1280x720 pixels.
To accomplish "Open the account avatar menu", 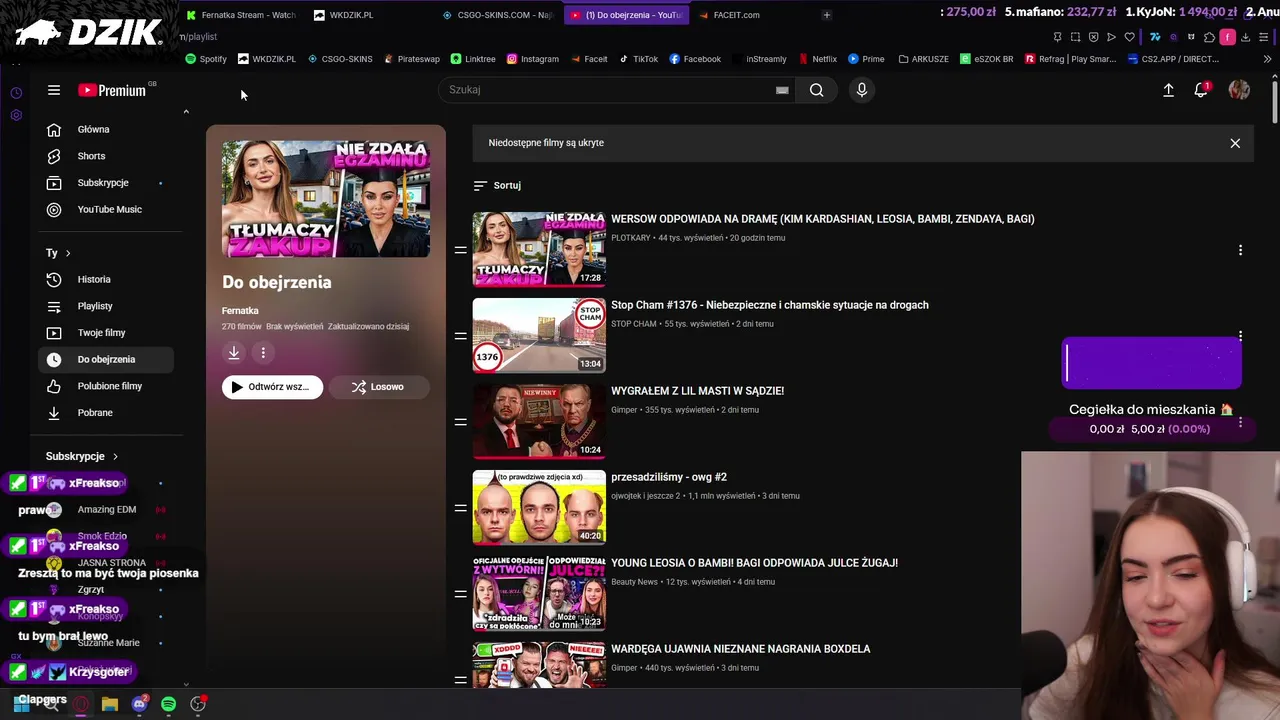I will tap(1239, 90).
